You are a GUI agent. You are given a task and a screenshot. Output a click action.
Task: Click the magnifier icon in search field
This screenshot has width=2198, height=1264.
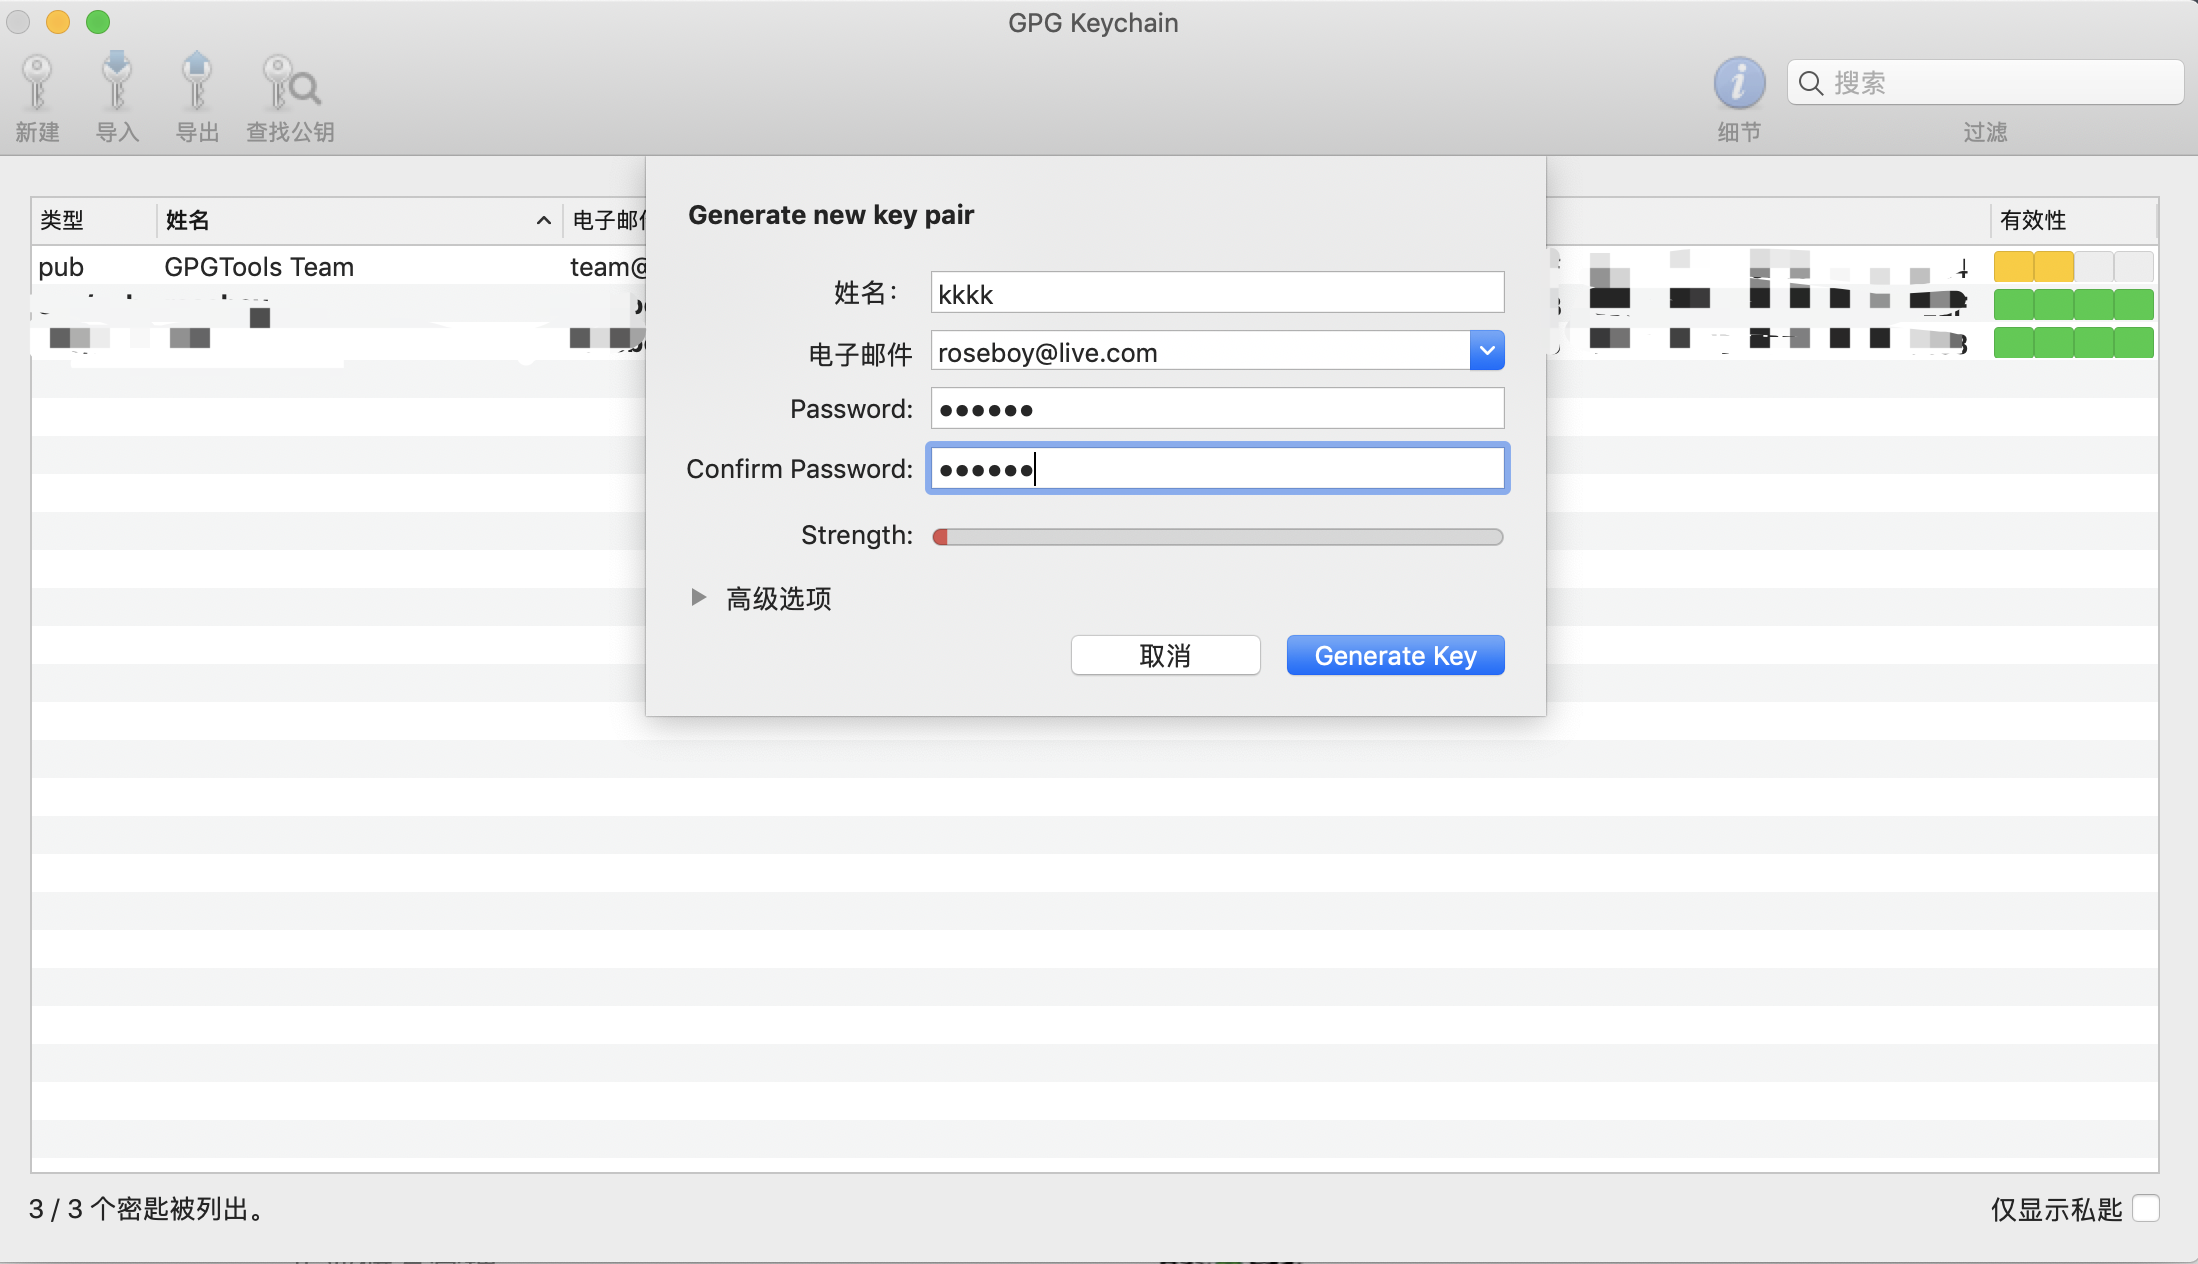1811,83
